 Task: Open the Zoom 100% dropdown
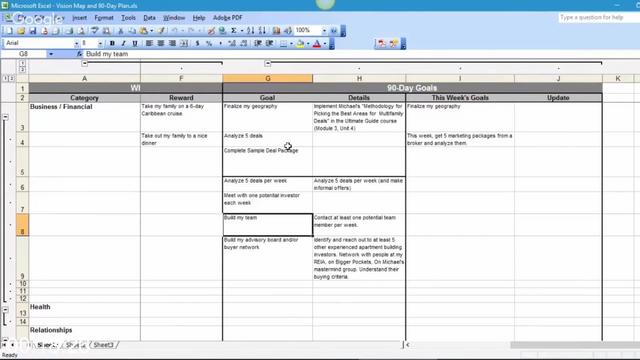tap(324, 31)
